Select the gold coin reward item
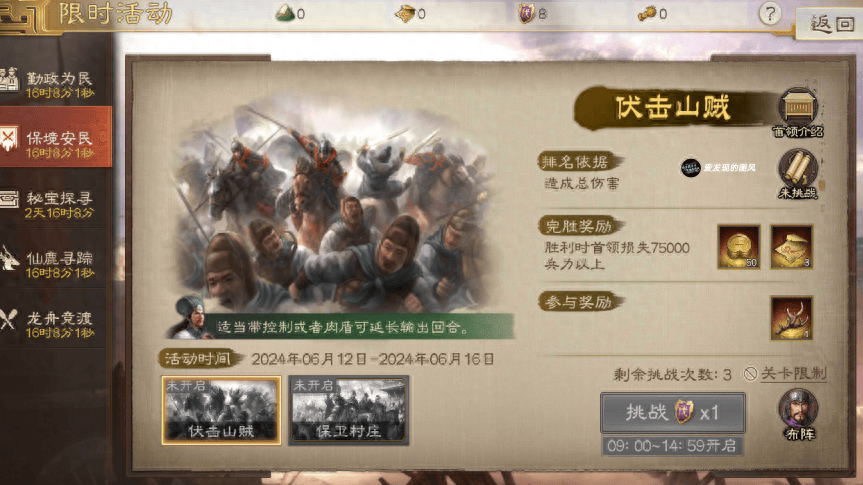Image resolution: width=863 pixels, height=485 pixels. tap(738, 246)
